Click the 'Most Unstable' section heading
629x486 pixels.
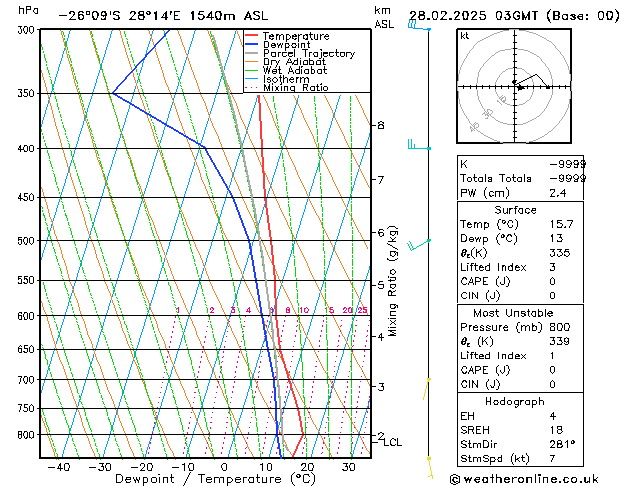click(513, 313)
